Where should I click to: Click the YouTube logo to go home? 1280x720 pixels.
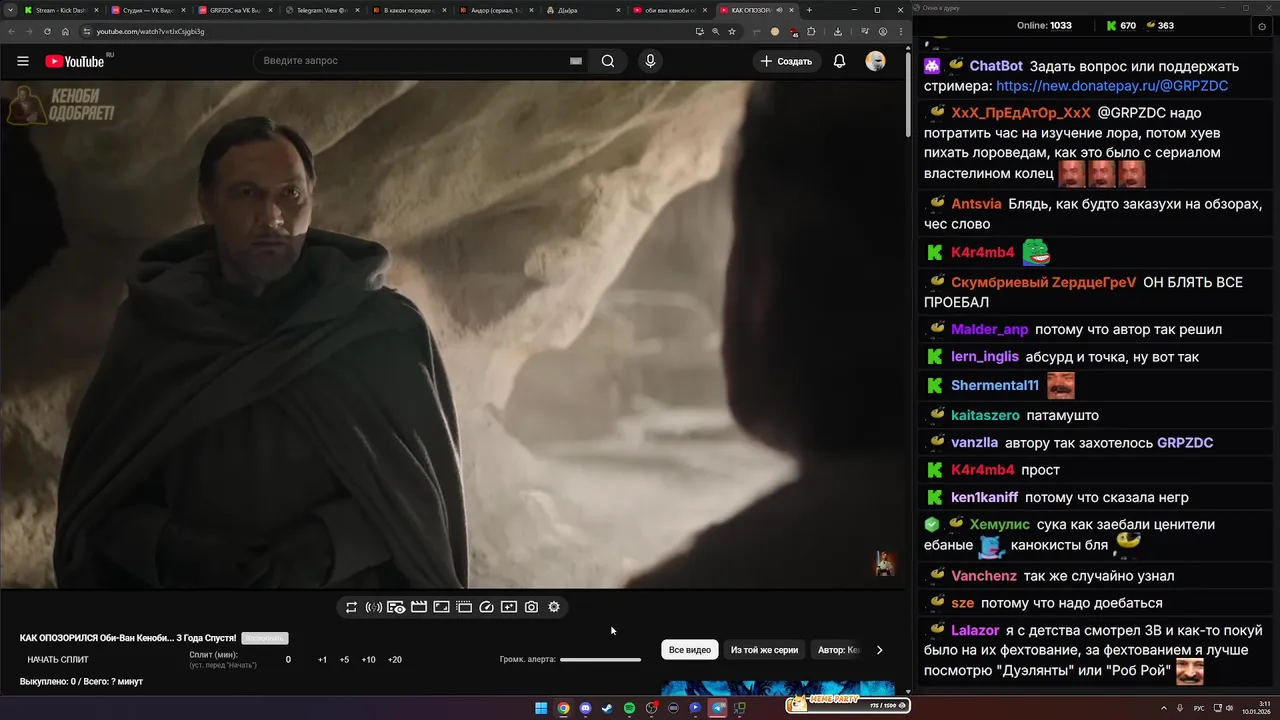coord(75,61)
